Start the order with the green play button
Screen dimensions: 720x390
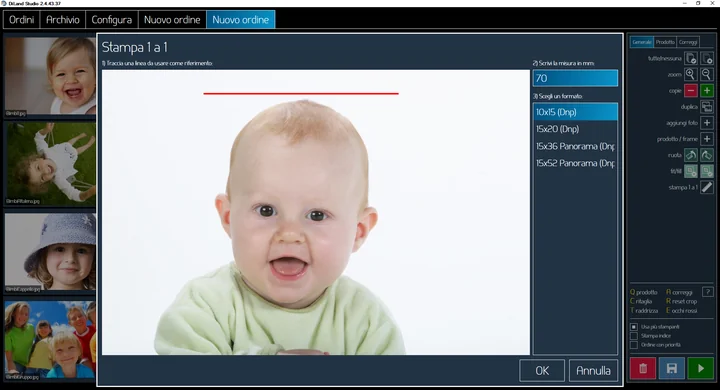coord(701,368)
